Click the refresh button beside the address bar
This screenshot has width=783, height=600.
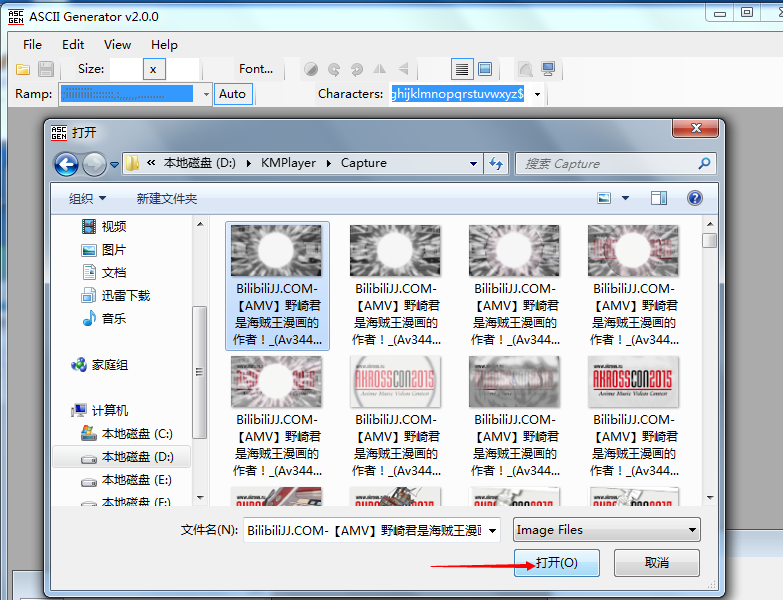[x=496, y=163]
